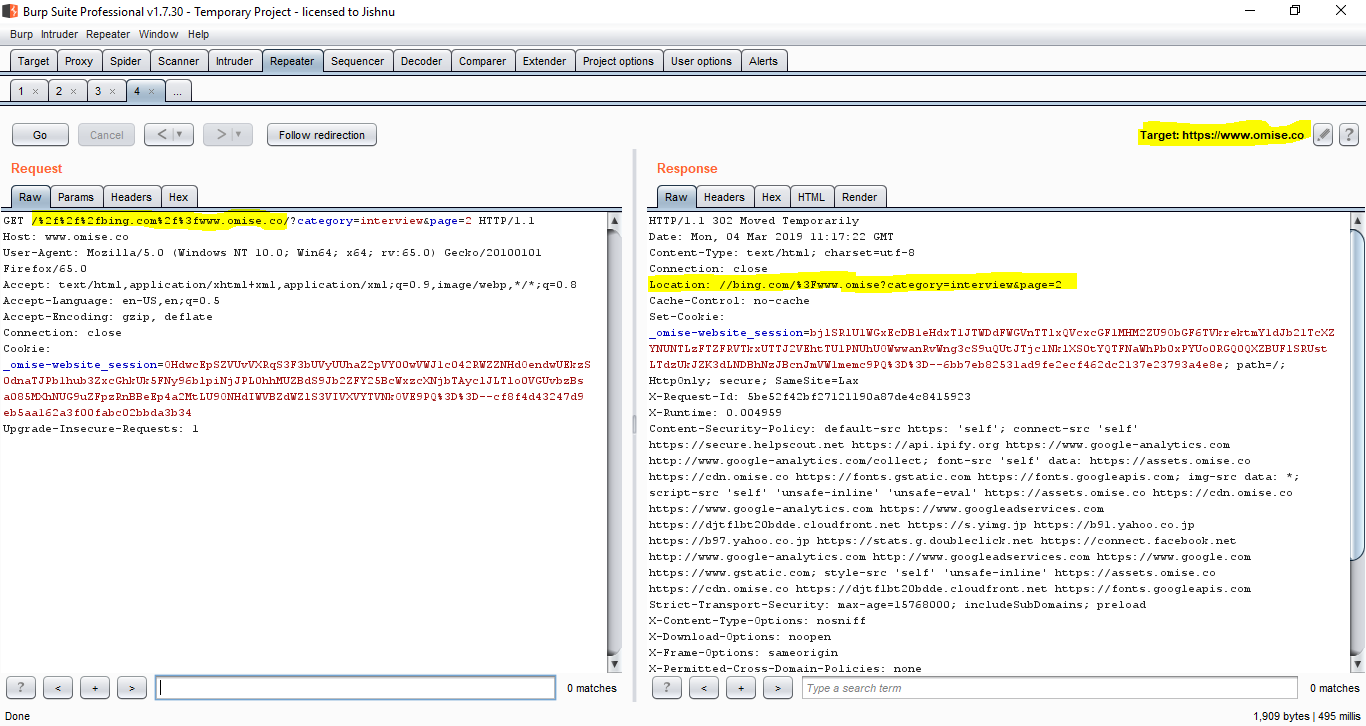This screenshot has height=726, width=1366.
Task: Switch to the Scanner tab
Action: tap(179, 61)
